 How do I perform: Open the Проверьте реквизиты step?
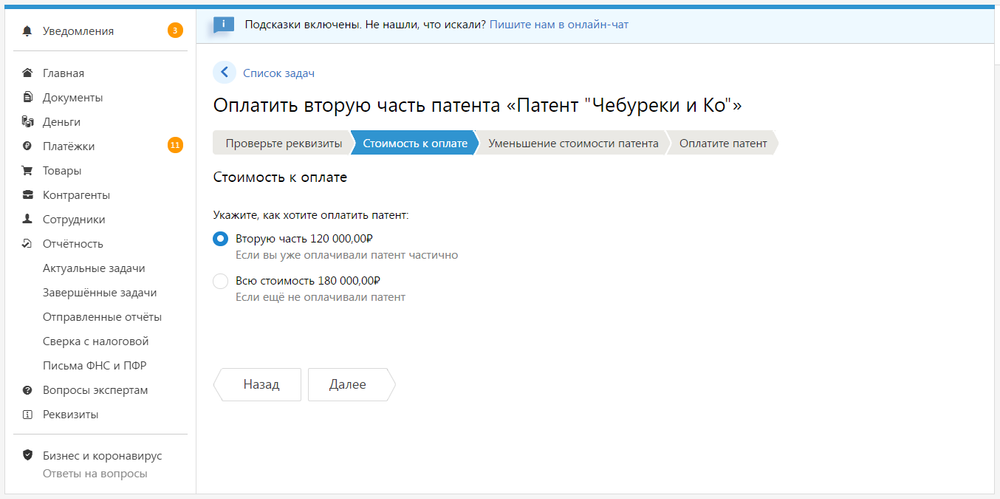click(x=283, y=144)
